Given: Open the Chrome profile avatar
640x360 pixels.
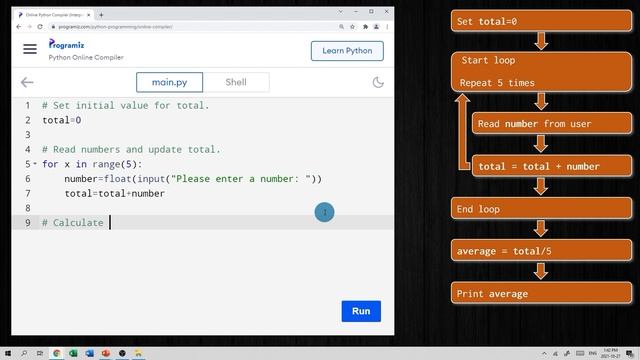Looking at the screenshot, I should click(376, 27).
